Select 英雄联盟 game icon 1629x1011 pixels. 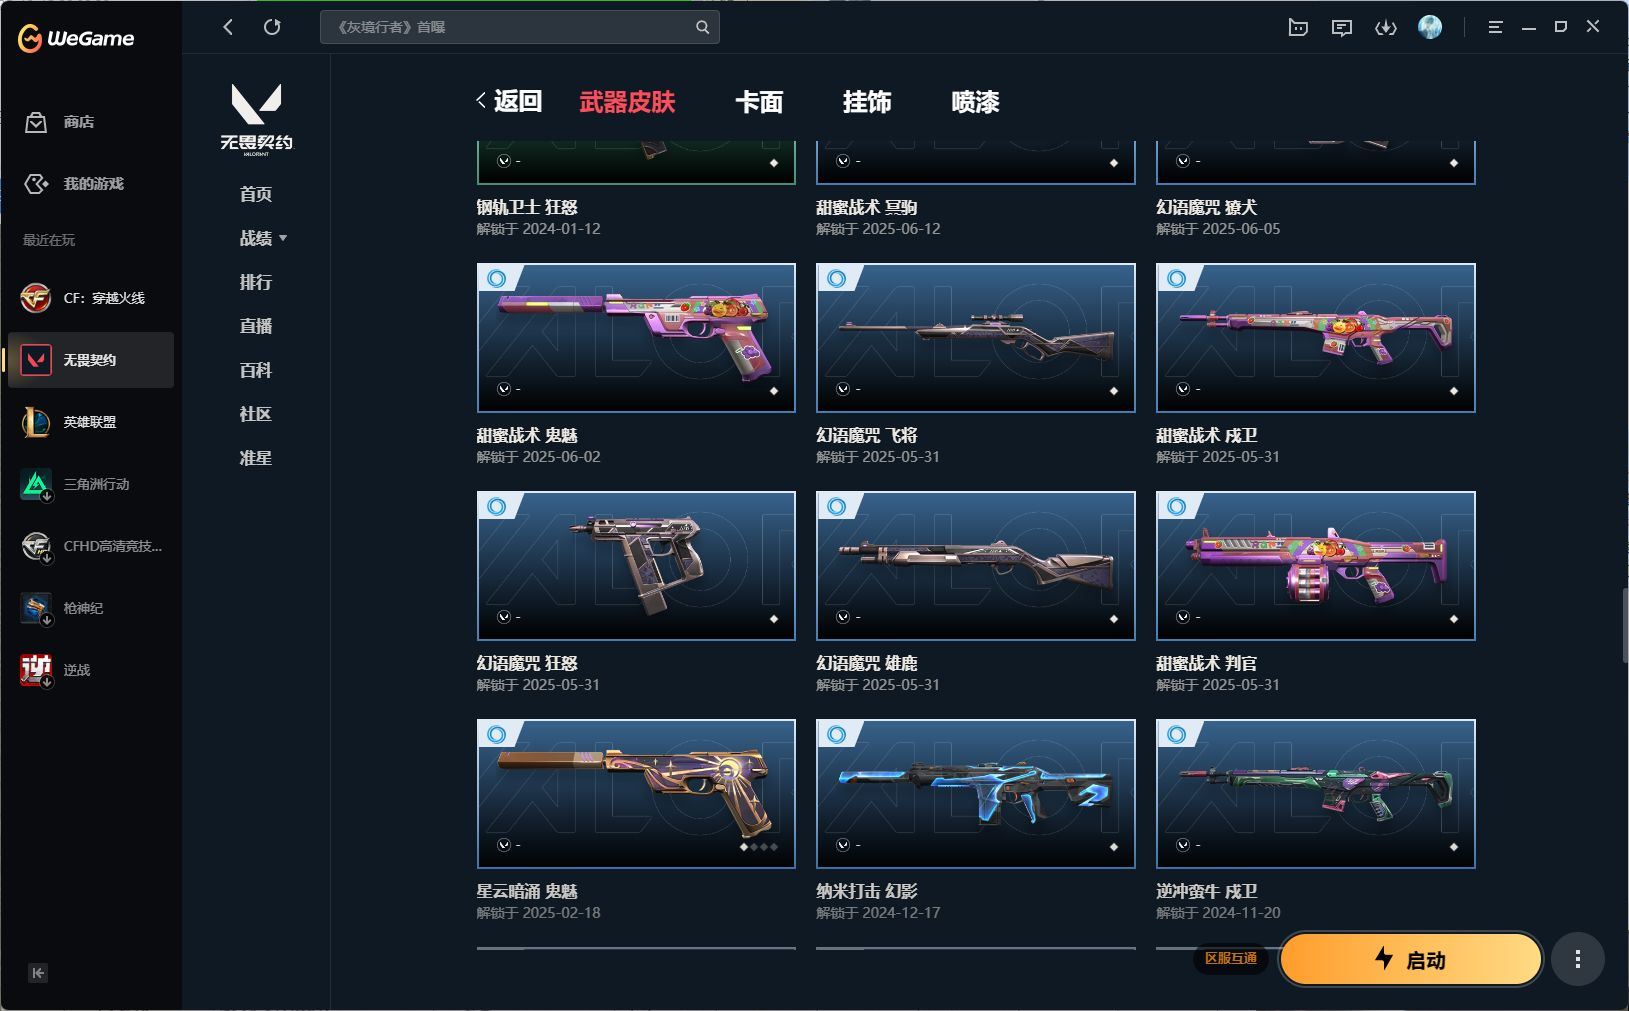click(x=36, y=422)
